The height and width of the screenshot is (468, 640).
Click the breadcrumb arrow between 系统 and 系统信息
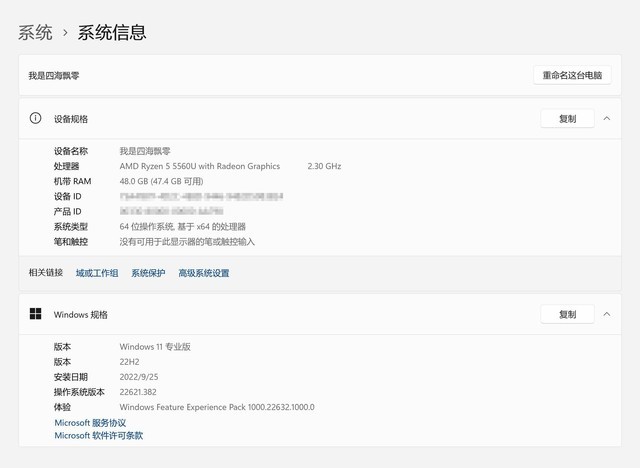65,33
